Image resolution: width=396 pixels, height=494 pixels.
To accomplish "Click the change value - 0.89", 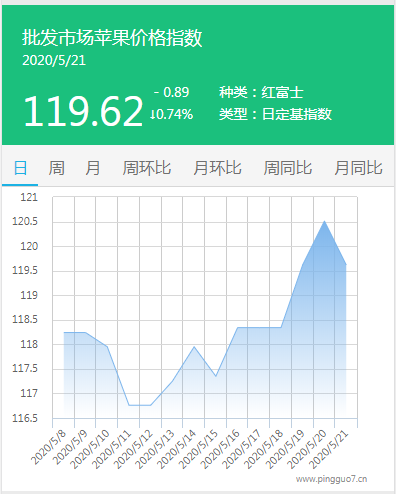I will pyautogui.click(x=172, y=92).
